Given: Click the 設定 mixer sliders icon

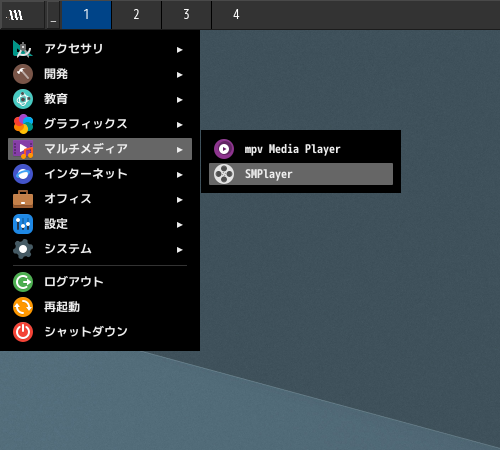Looking at the screenshot, I should click(23, 224).
